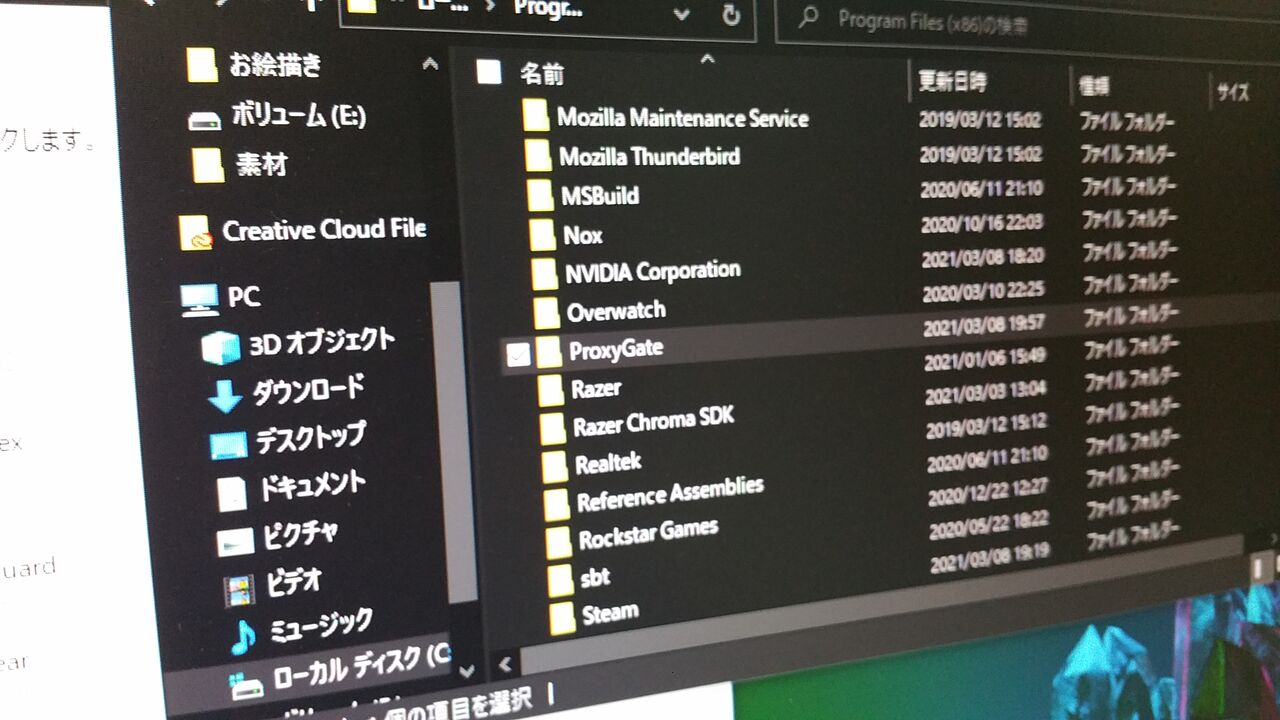Screen dimensions: 1280x720
Task: Uncheck the ProxyGate row checkbox
Action: coord(518,354)
